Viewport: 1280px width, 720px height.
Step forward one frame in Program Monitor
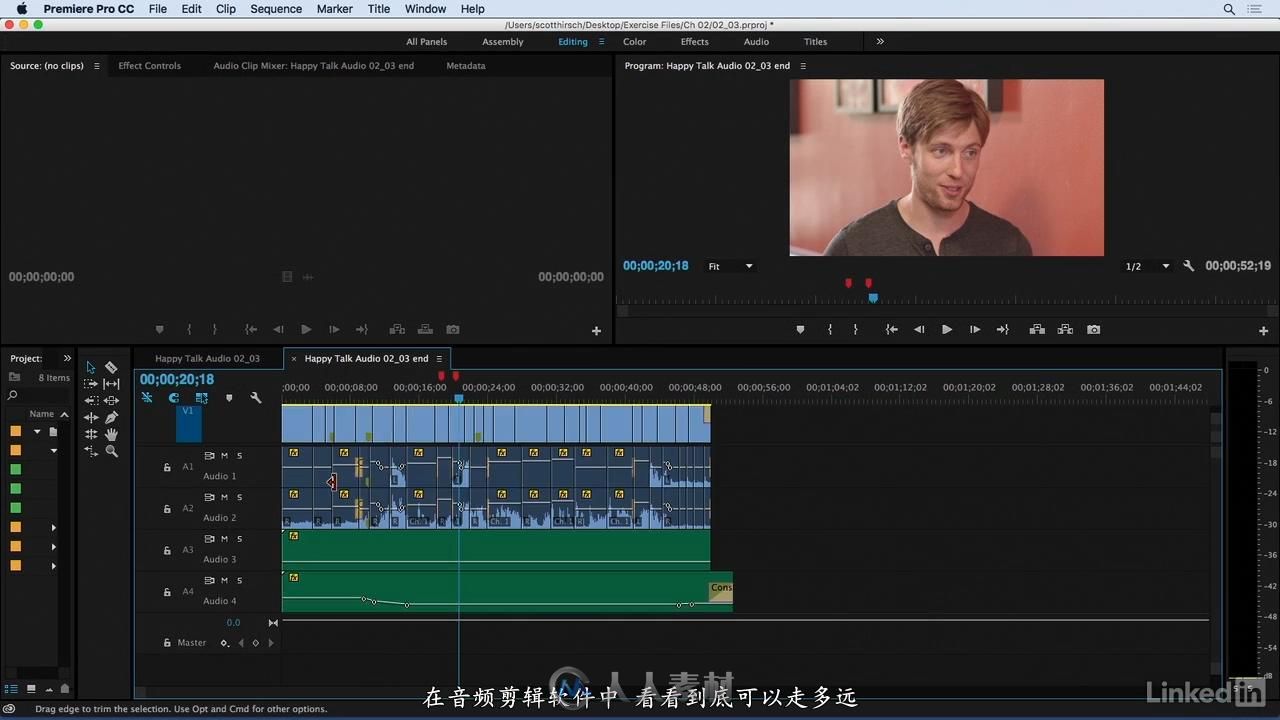(975, 329)
